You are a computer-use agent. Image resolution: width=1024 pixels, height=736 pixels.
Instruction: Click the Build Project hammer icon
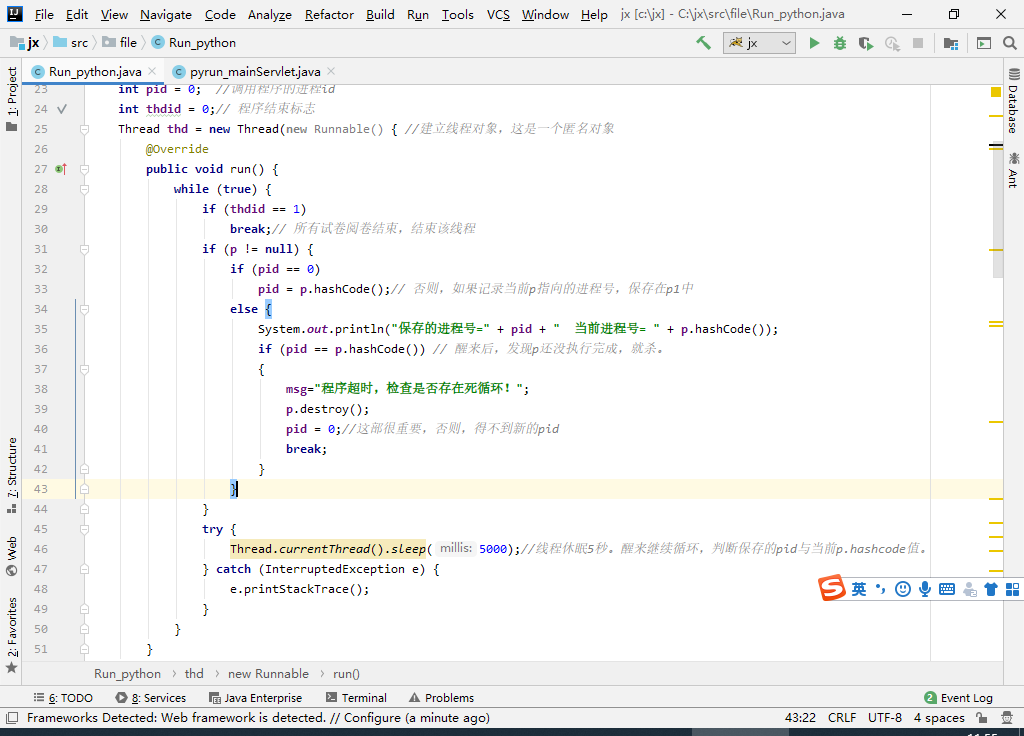pyautogui.click(x=704, y=43)
